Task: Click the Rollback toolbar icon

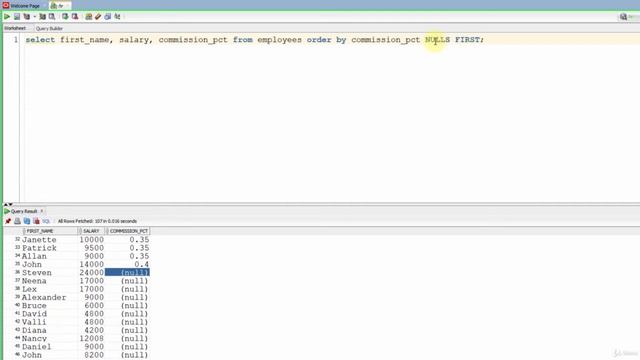Action: tap(75, 17)
